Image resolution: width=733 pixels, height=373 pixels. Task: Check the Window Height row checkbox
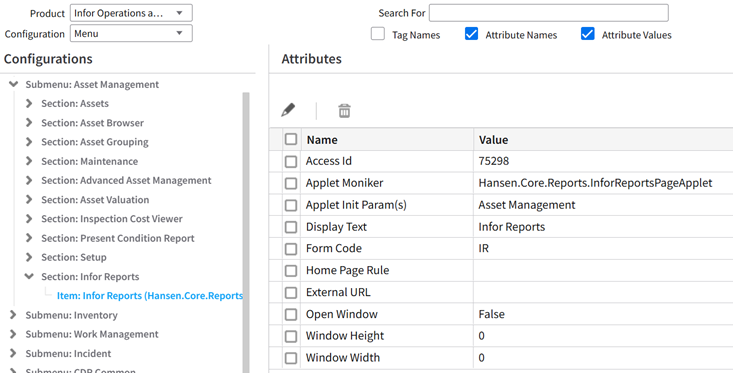coord(291,336)
